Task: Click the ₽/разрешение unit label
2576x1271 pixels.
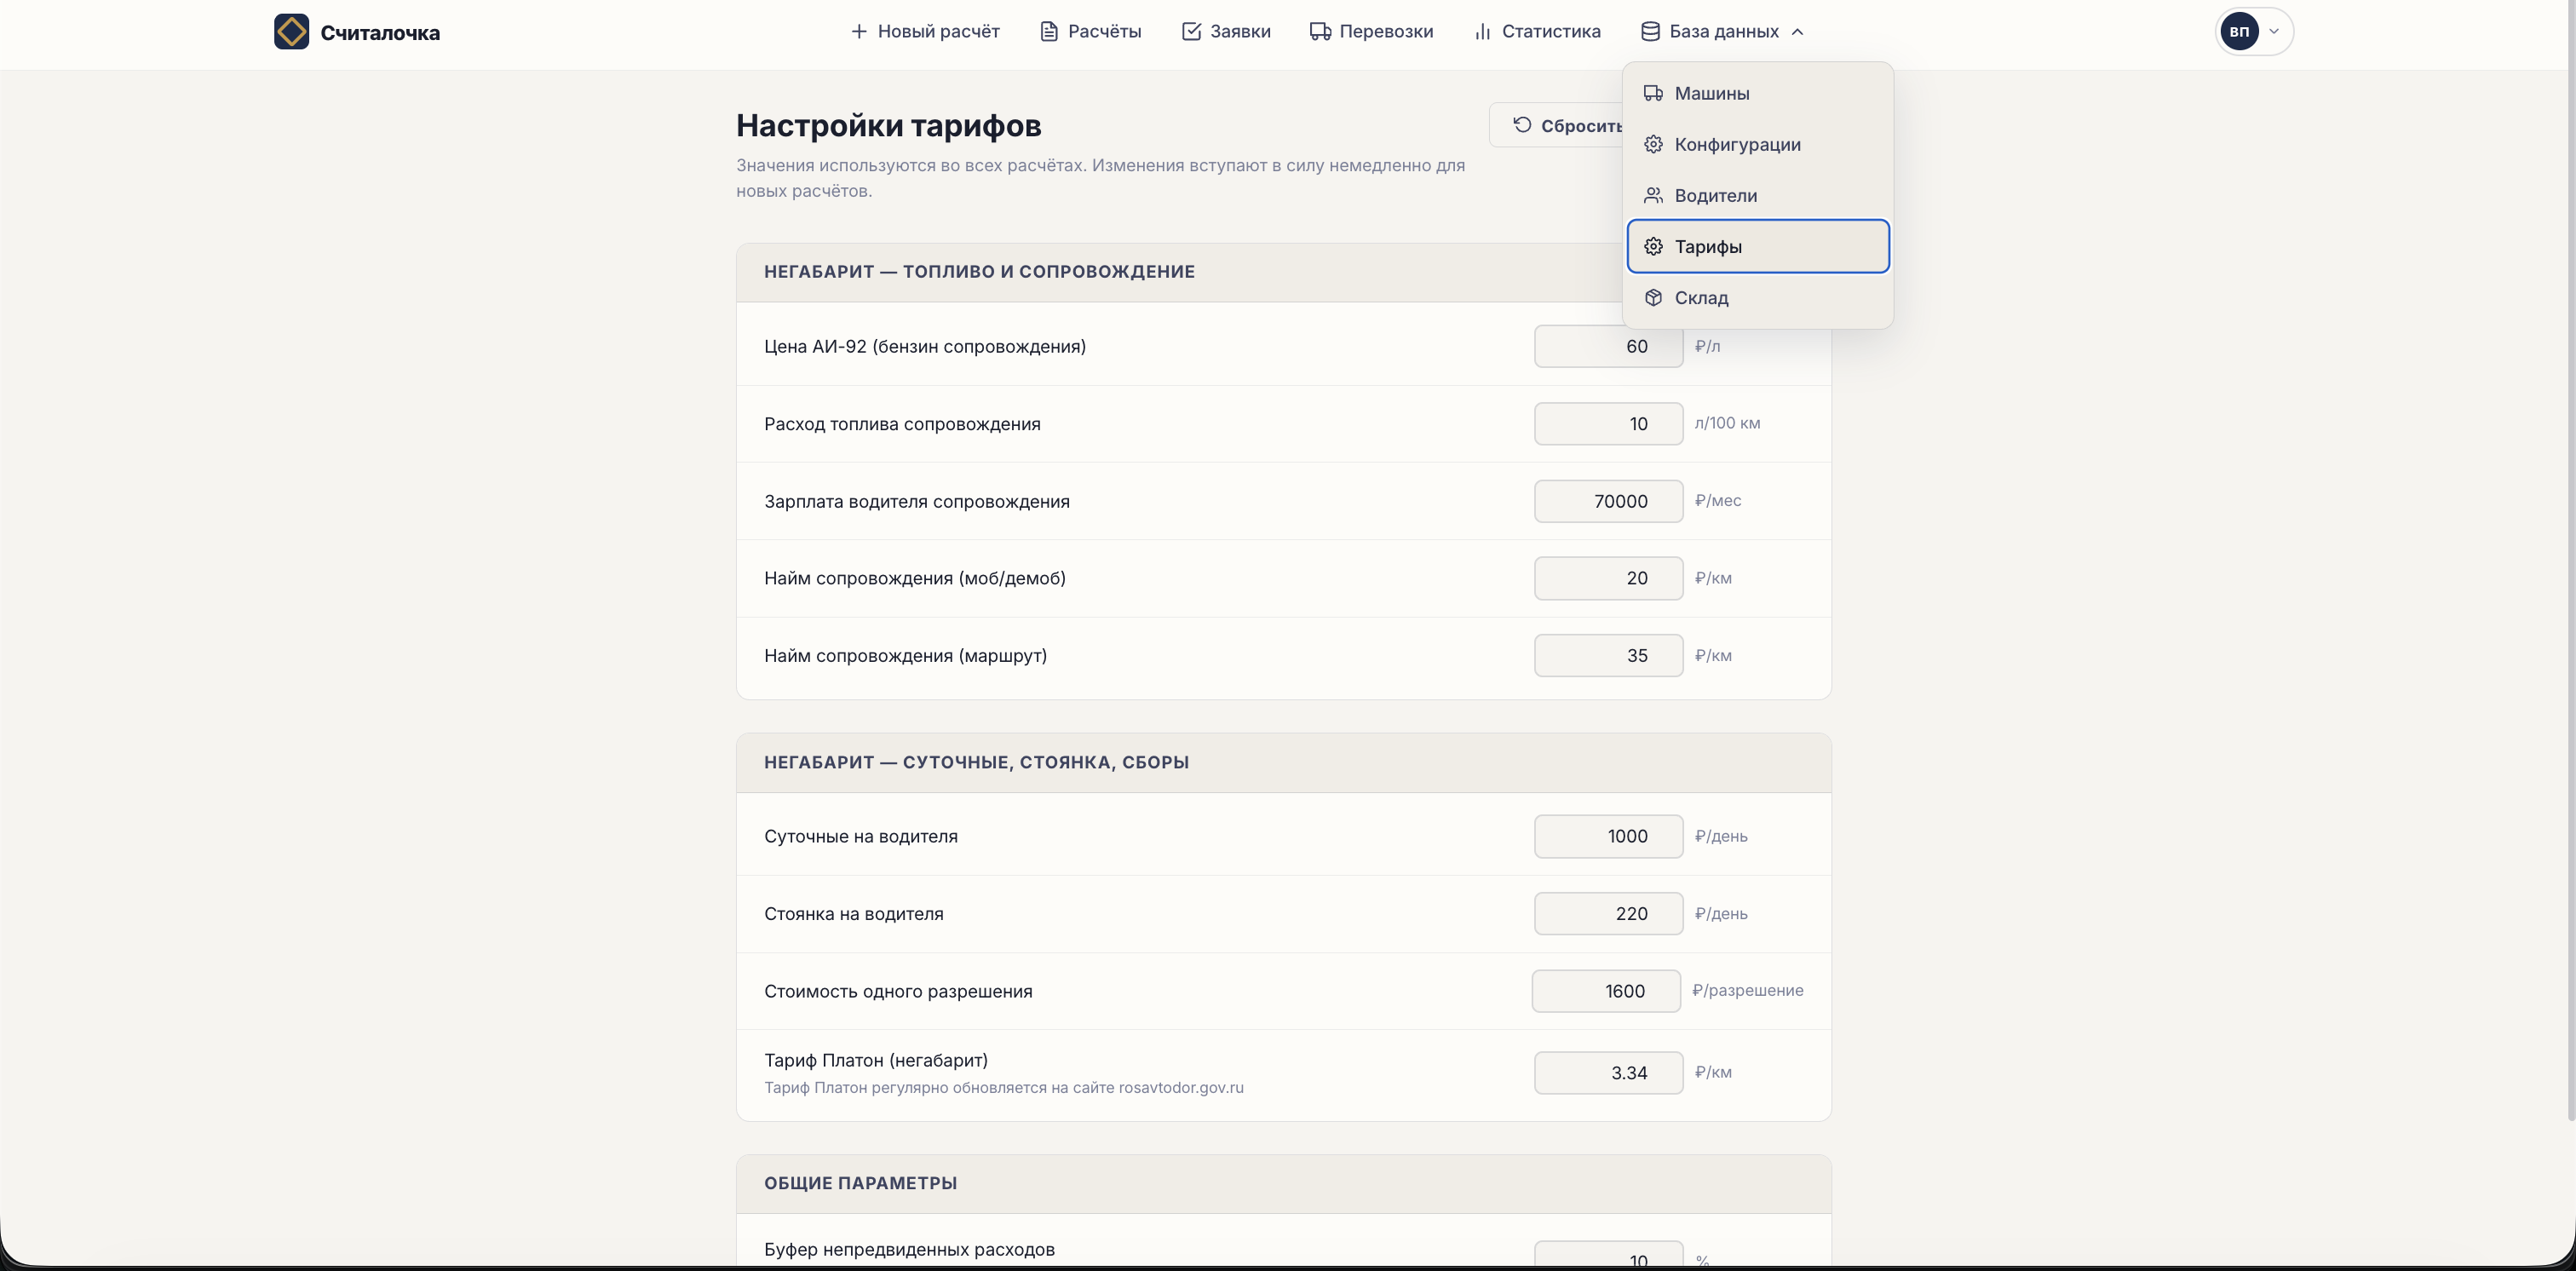Action: [x=1747, y=990]
